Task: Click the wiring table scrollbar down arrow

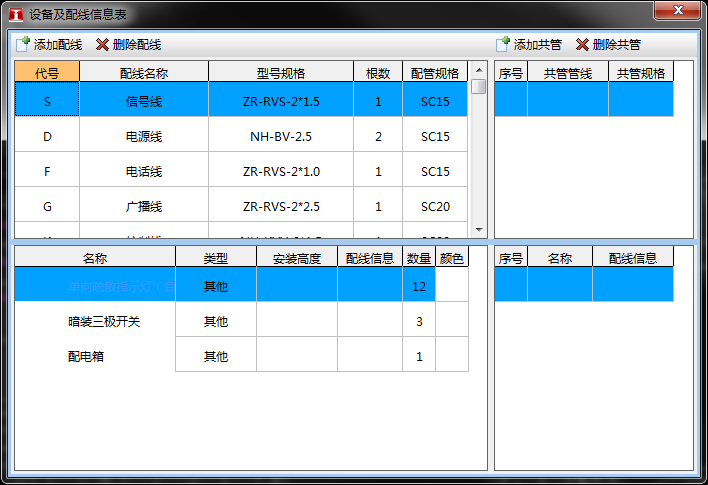Action: (x=479, y=229)
